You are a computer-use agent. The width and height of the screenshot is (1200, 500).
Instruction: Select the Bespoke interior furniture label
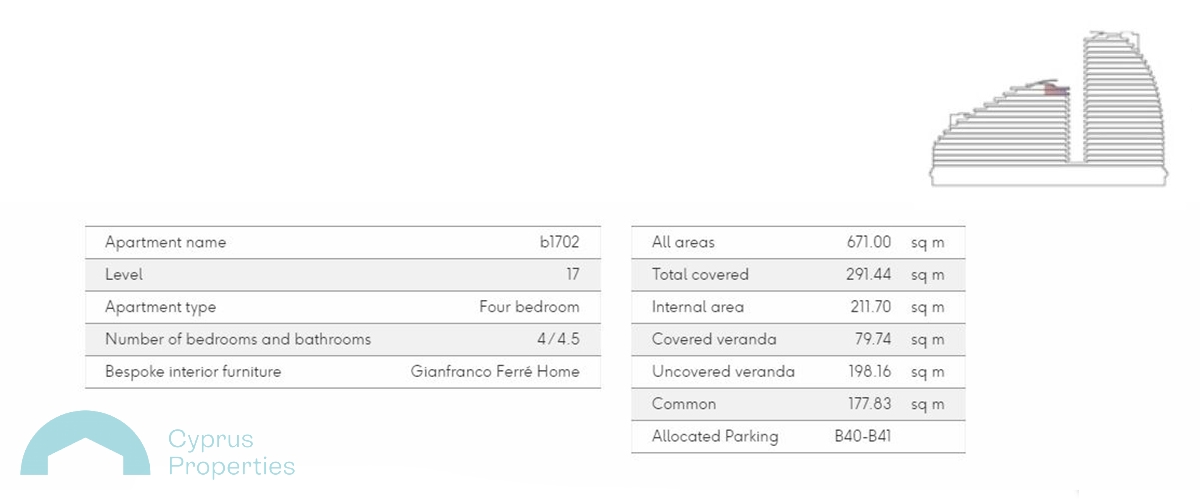(x=193, y=371)
